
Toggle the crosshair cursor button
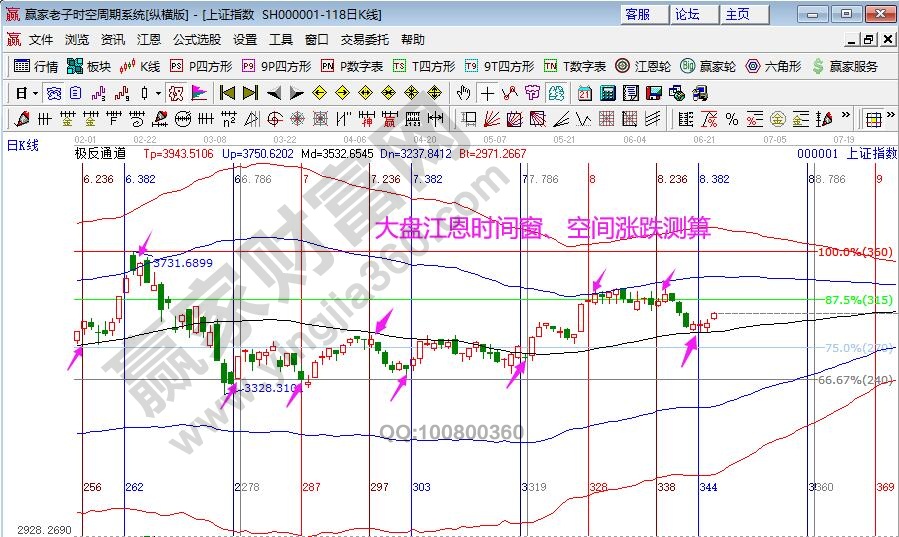pos(487,93)
